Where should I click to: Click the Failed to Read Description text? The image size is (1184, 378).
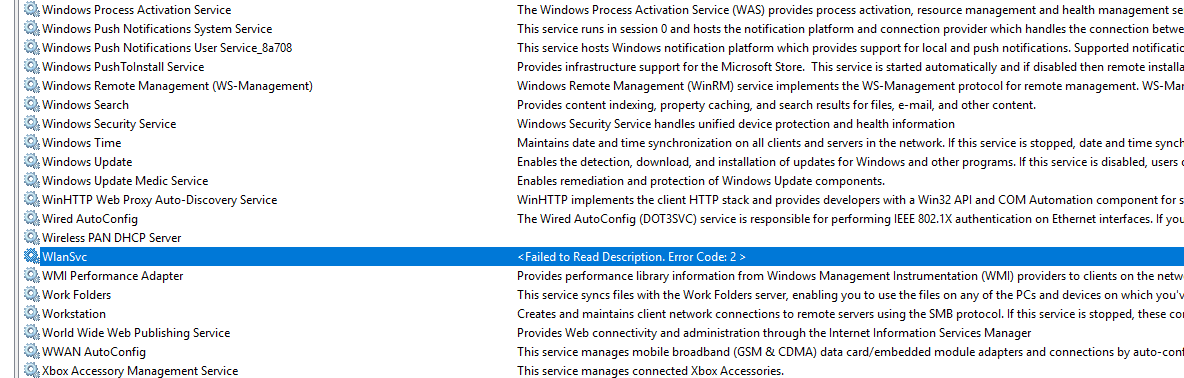coord(631,257)
